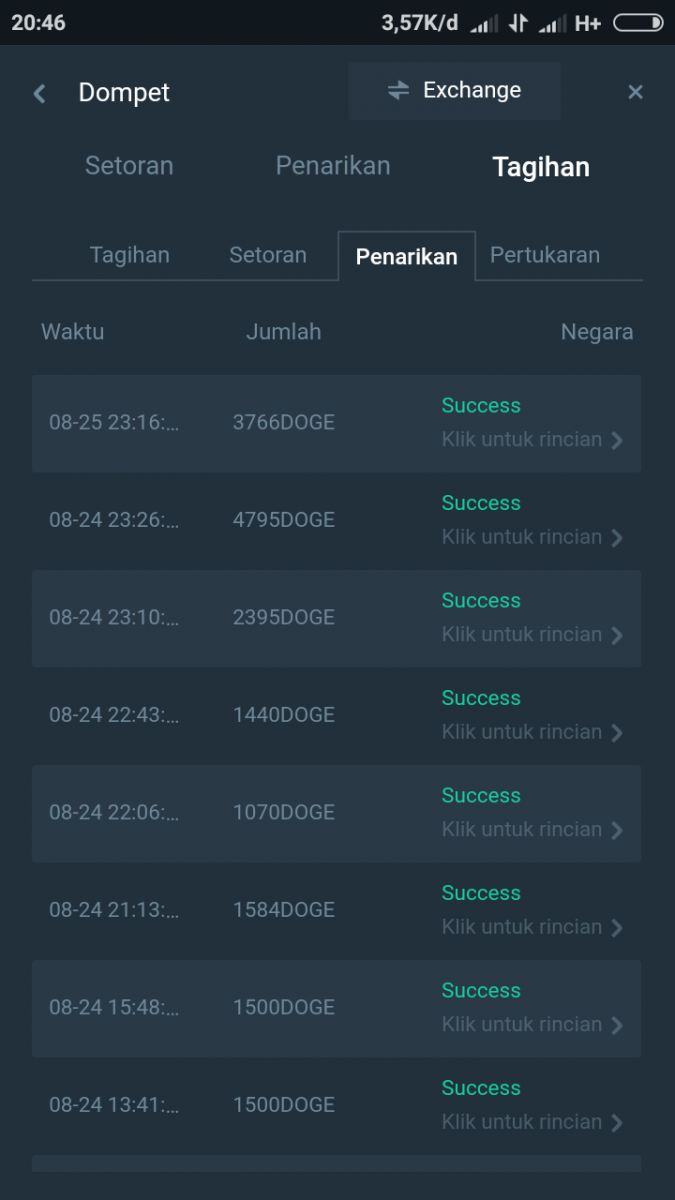
Task: Expand details chevron for 2395DOGE withdrawal
Action: (617, 636)
